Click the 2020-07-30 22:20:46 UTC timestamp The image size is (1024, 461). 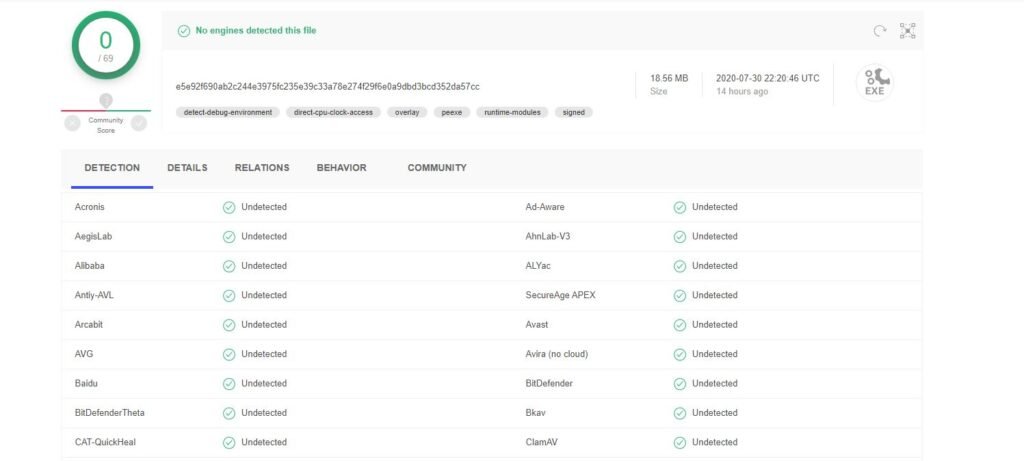[767, 78]
